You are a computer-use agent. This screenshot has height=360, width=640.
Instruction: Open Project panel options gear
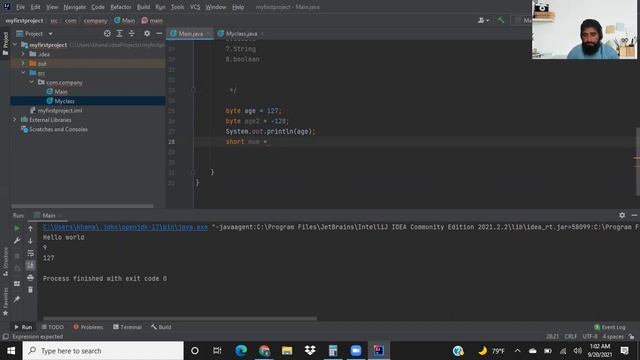[x=147, y=33]
